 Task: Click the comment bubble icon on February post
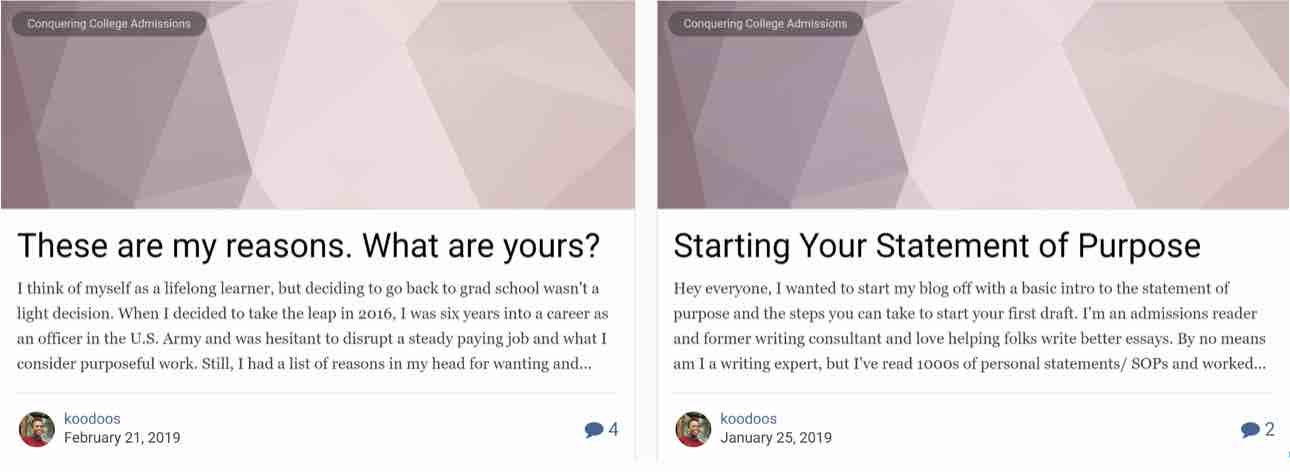(594, 430)
